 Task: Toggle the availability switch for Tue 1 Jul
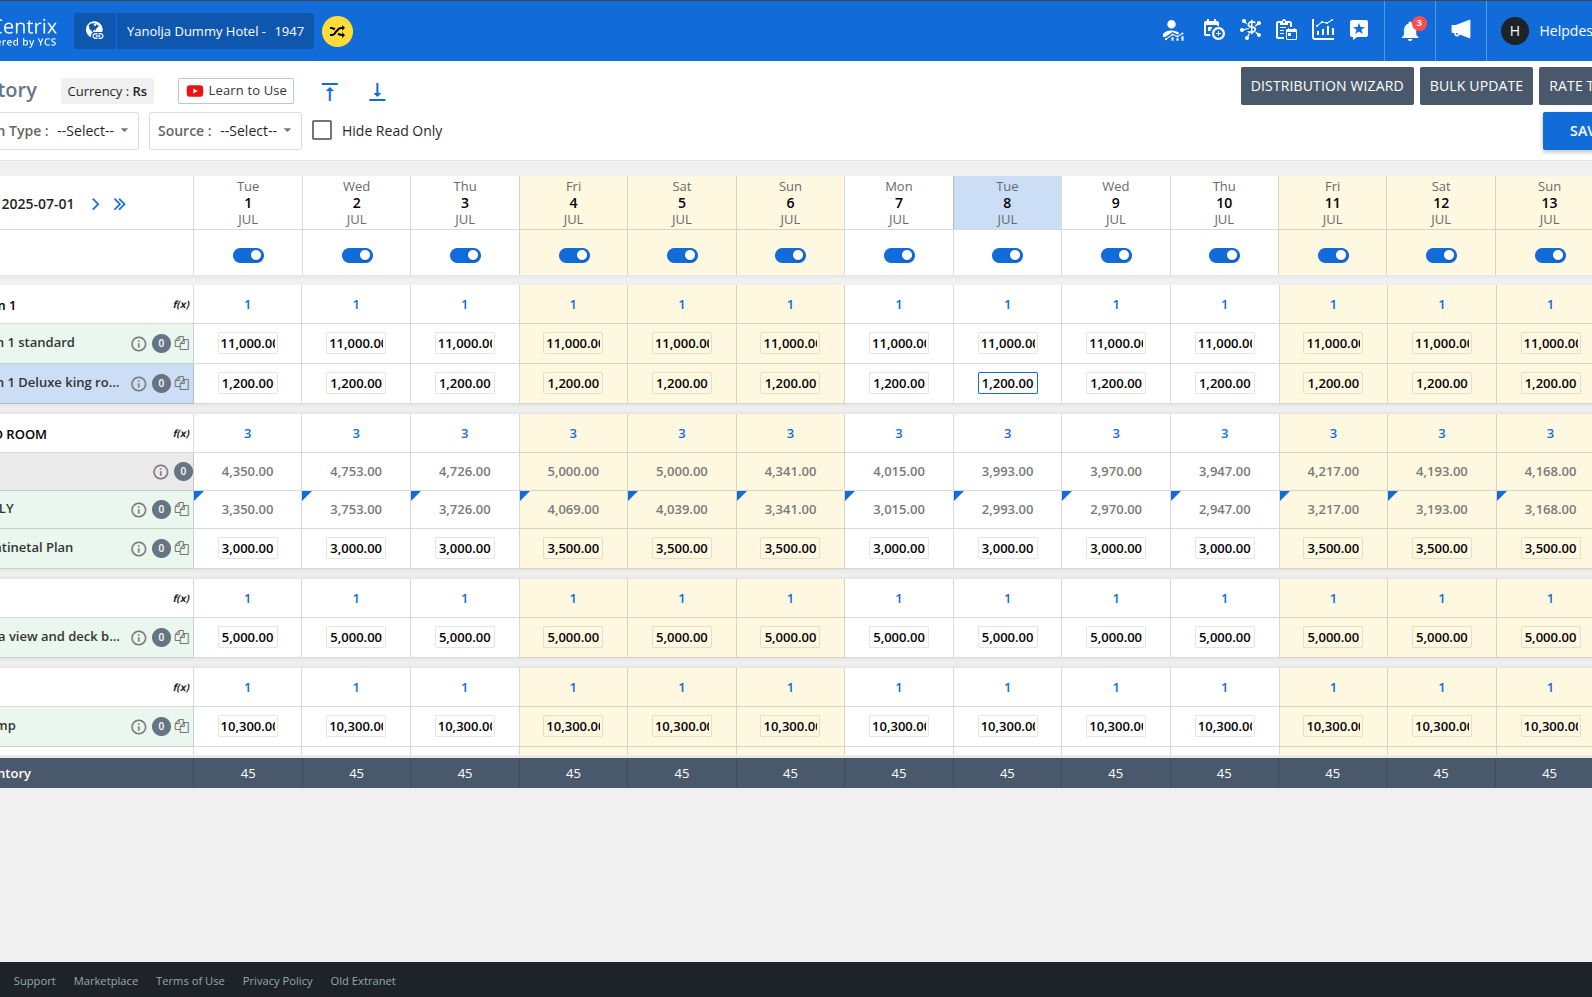pyautogui.click(x=248, y=255)
